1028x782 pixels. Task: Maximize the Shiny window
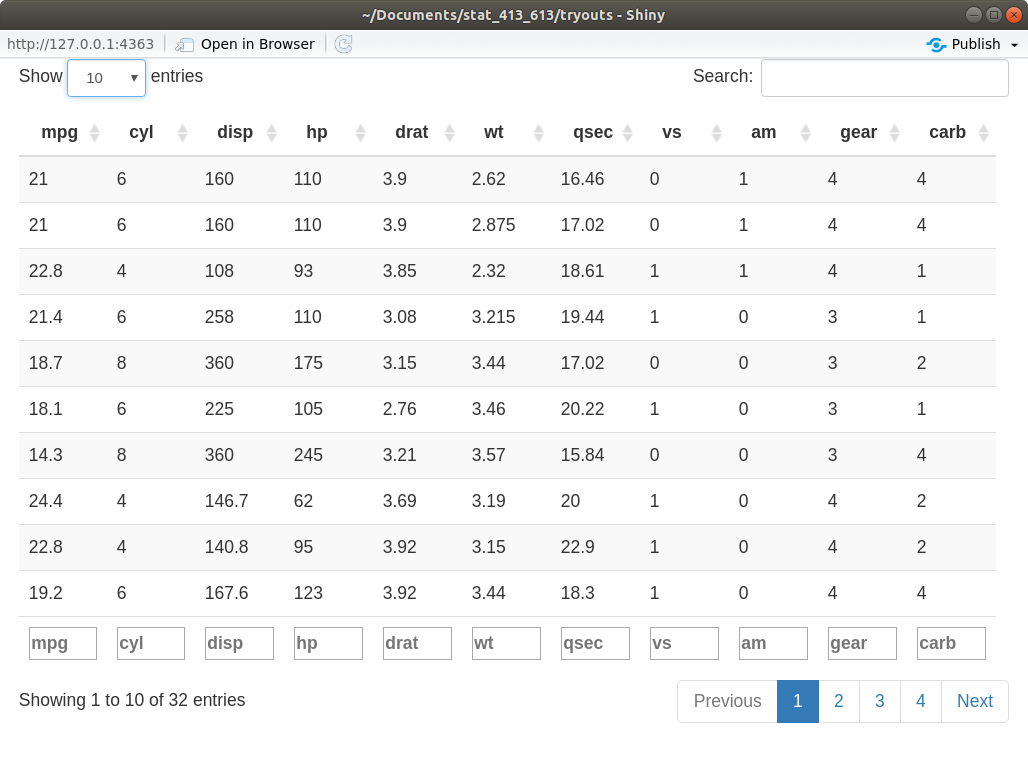[994, 14]
